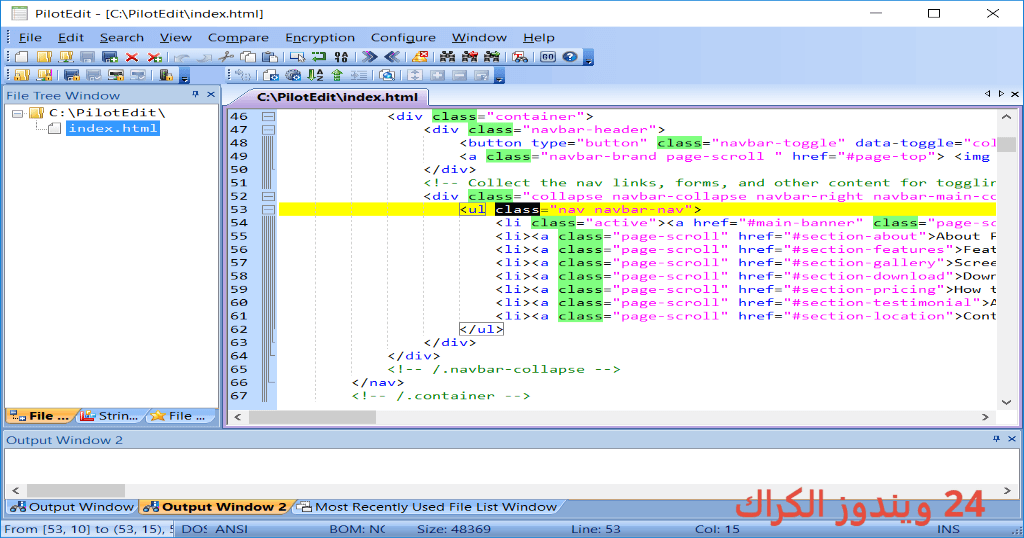1024x538 pixels.
Task: Click the editor tab scroll right arrow
Action: pyautogui.click(x=1001, y=94)
